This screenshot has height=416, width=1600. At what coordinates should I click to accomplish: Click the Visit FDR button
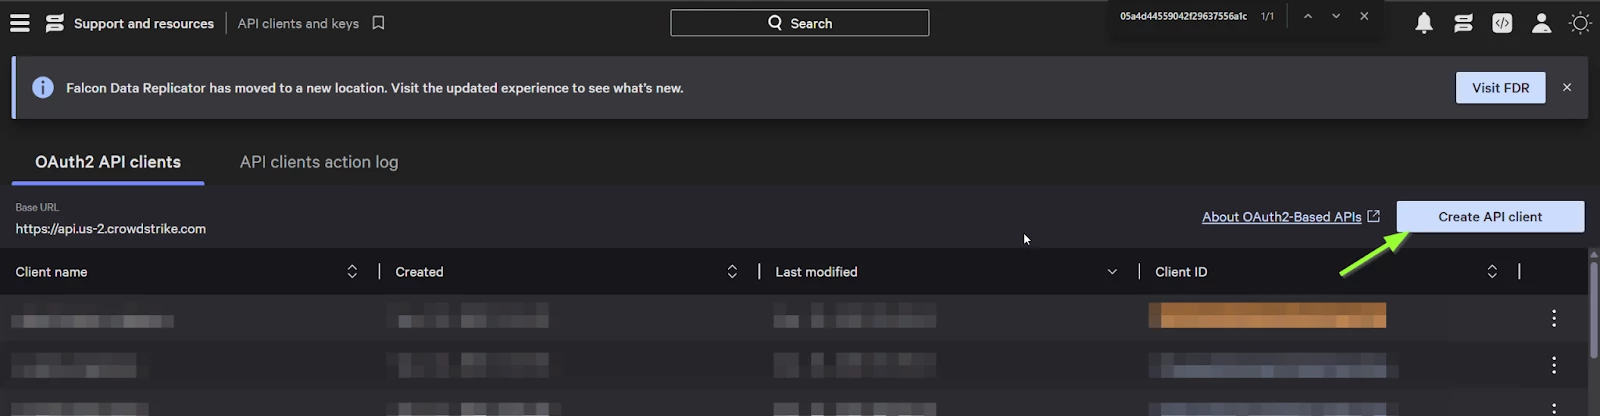(1500, 88)
